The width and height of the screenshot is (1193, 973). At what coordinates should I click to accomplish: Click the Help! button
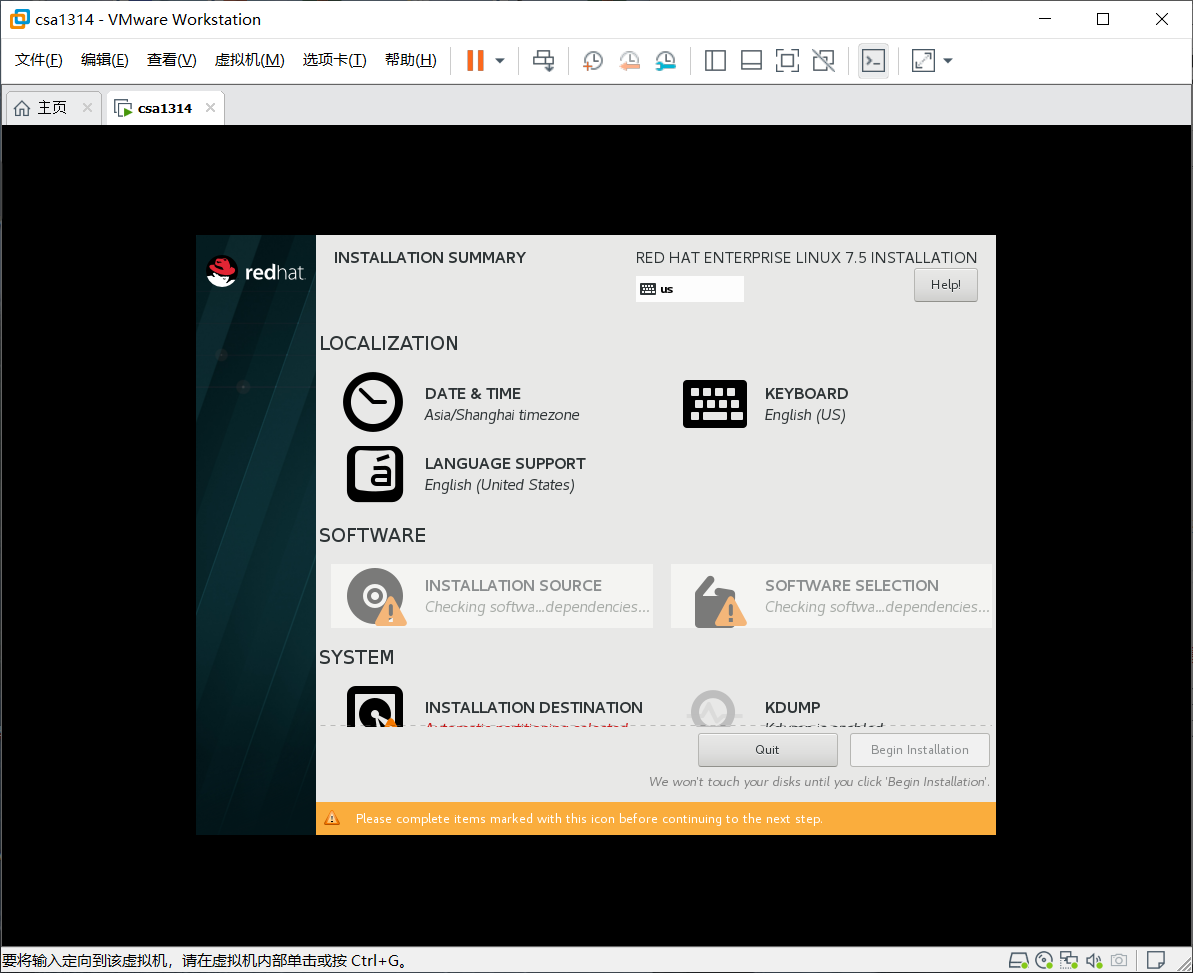click(x=946, y=285)
